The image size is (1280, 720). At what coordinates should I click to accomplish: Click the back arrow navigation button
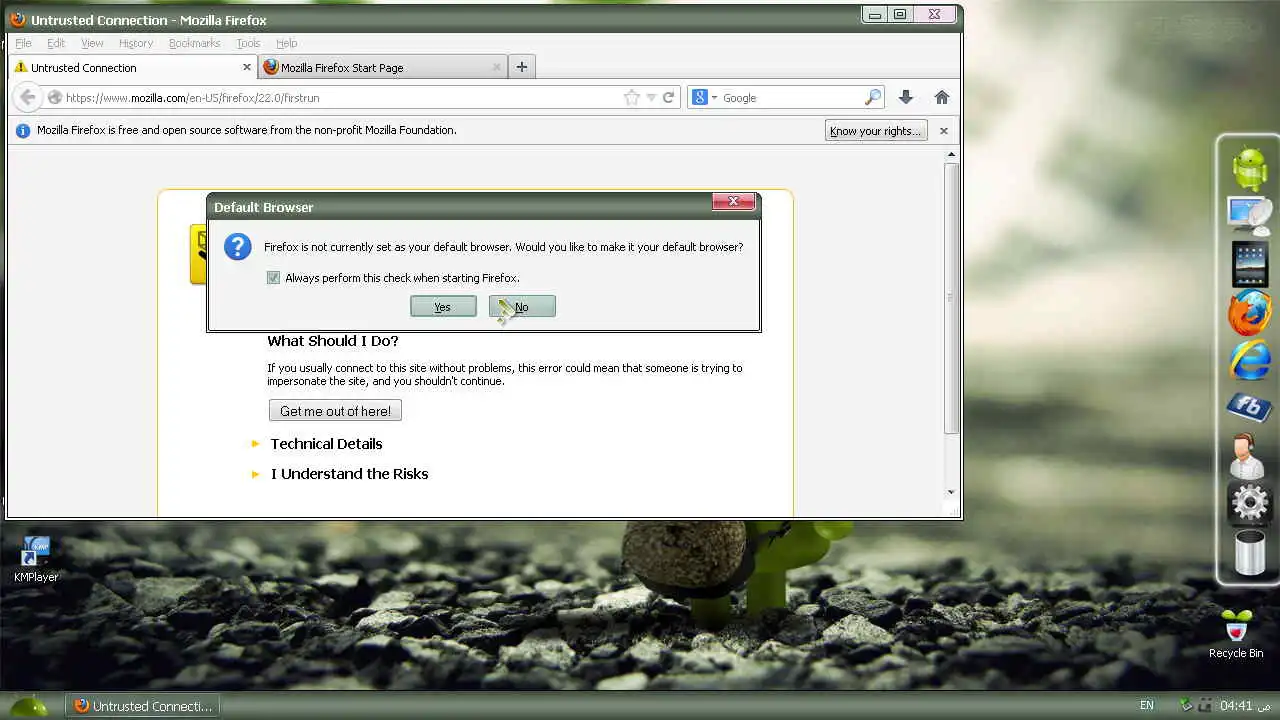pyautogui.click(x=28, y=97)
